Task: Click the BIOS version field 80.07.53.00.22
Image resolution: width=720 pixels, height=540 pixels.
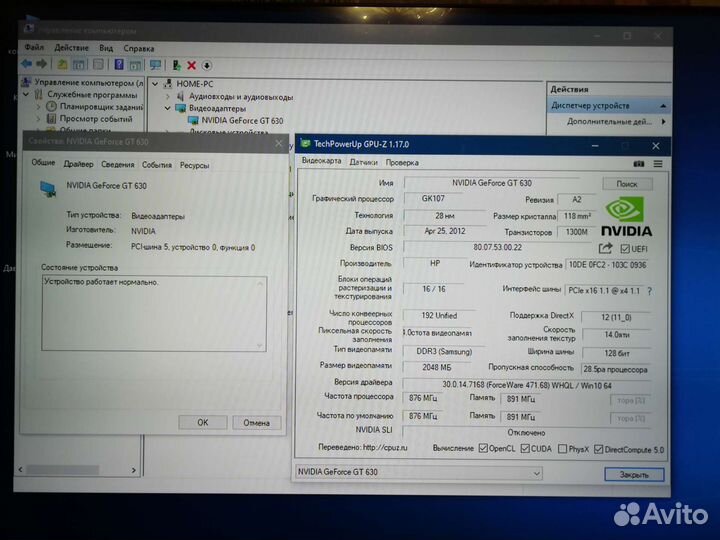Action: pyautogui.click(x=498, y=247)
